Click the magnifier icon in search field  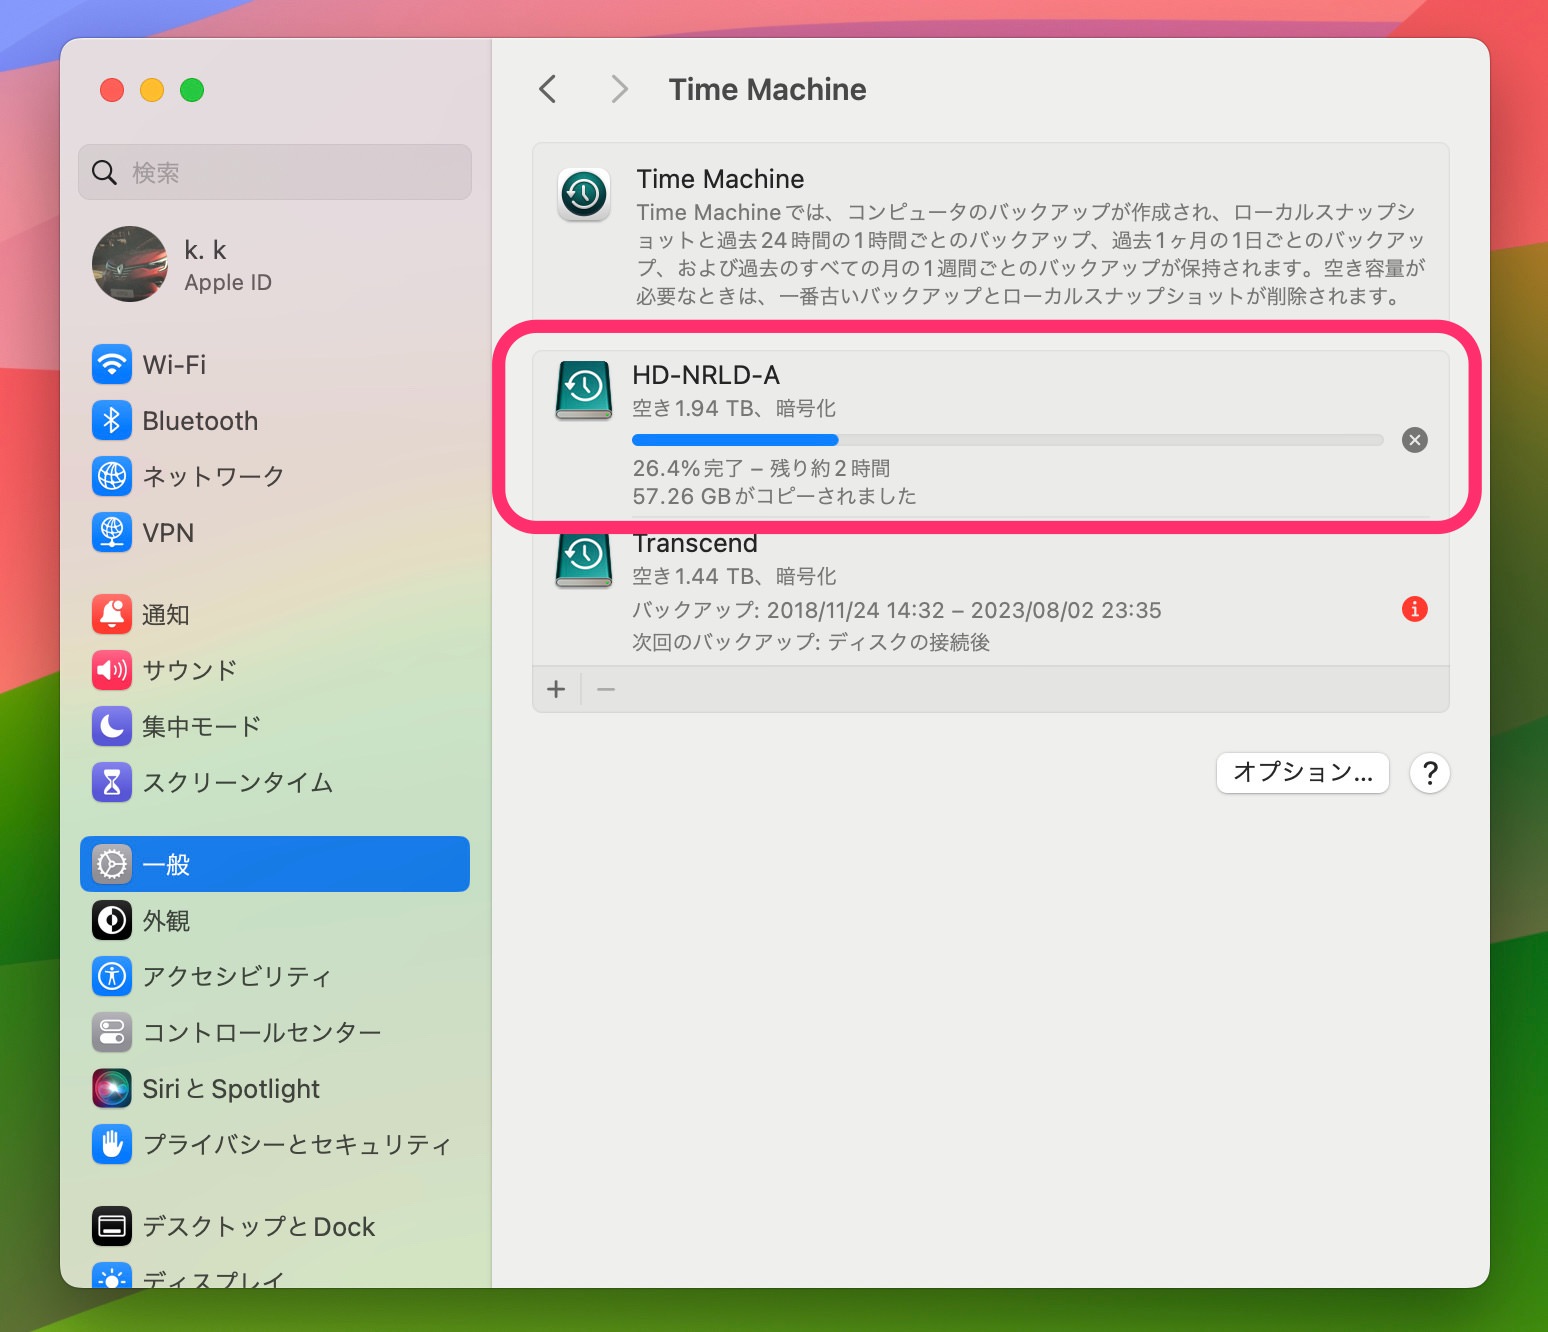click(105, 172)
